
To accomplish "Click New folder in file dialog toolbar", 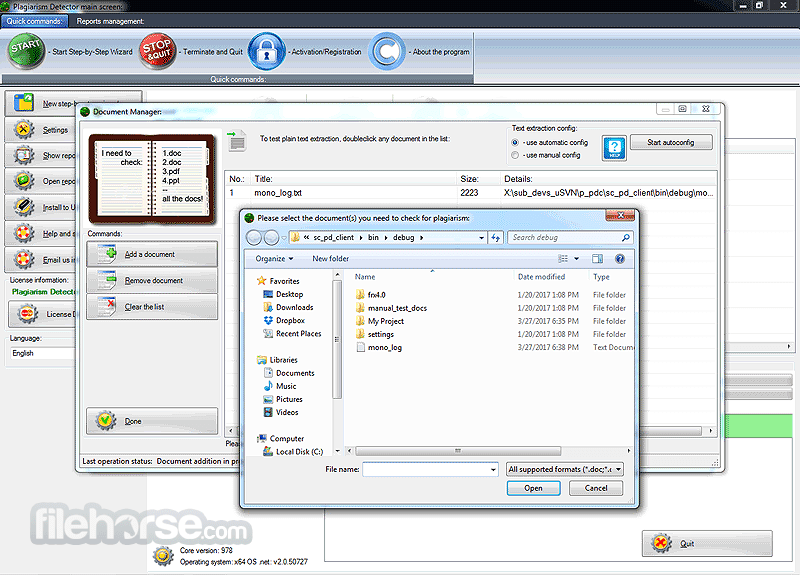I will click(x=331, y=259).
